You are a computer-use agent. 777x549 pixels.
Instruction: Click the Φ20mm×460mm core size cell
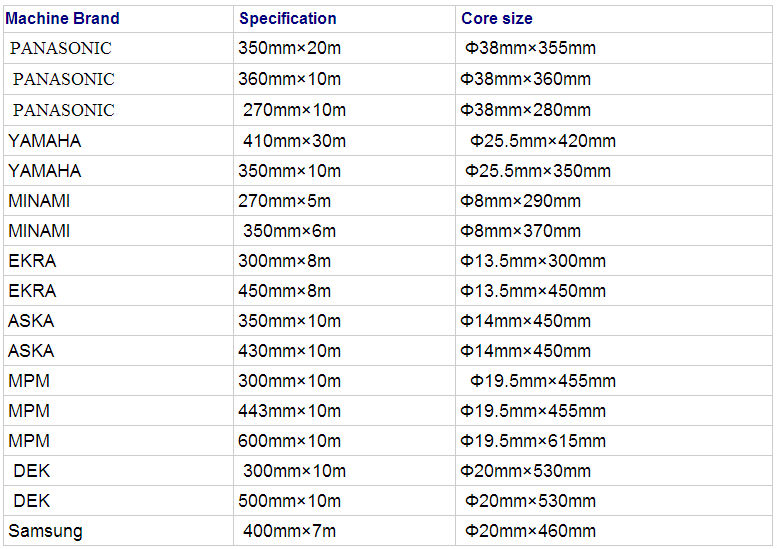pos(530,531)
